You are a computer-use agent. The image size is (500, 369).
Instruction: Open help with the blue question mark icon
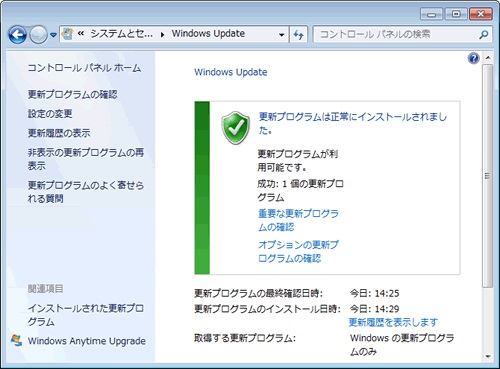(474, 58)
